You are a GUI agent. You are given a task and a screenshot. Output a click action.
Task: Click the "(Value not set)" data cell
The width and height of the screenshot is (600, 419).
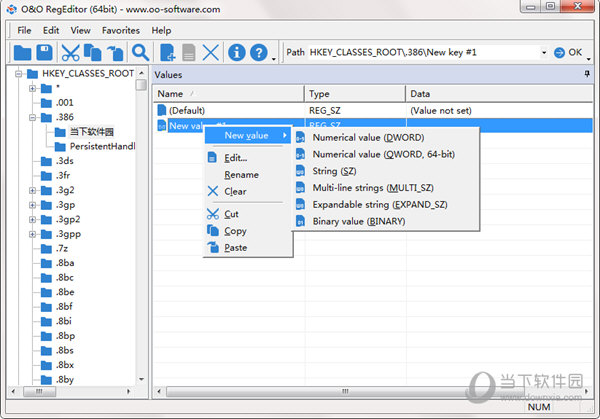pyautogui.click(x=441, y=110)
